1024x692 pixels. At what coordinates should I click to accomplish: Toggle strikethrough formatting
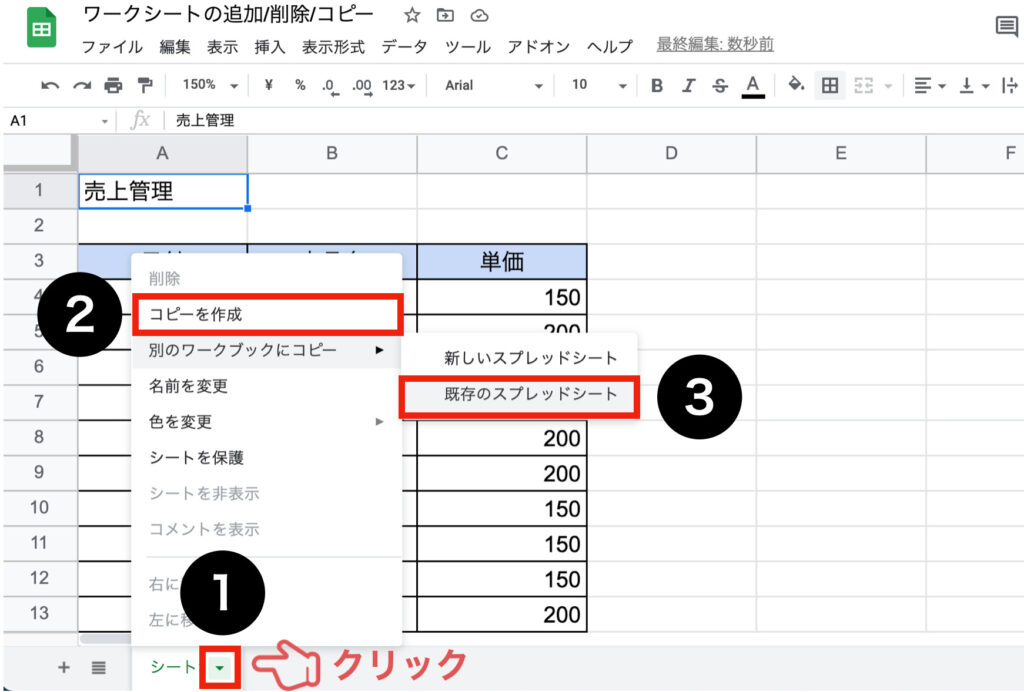pyautogui.click(x=720, y=86)
